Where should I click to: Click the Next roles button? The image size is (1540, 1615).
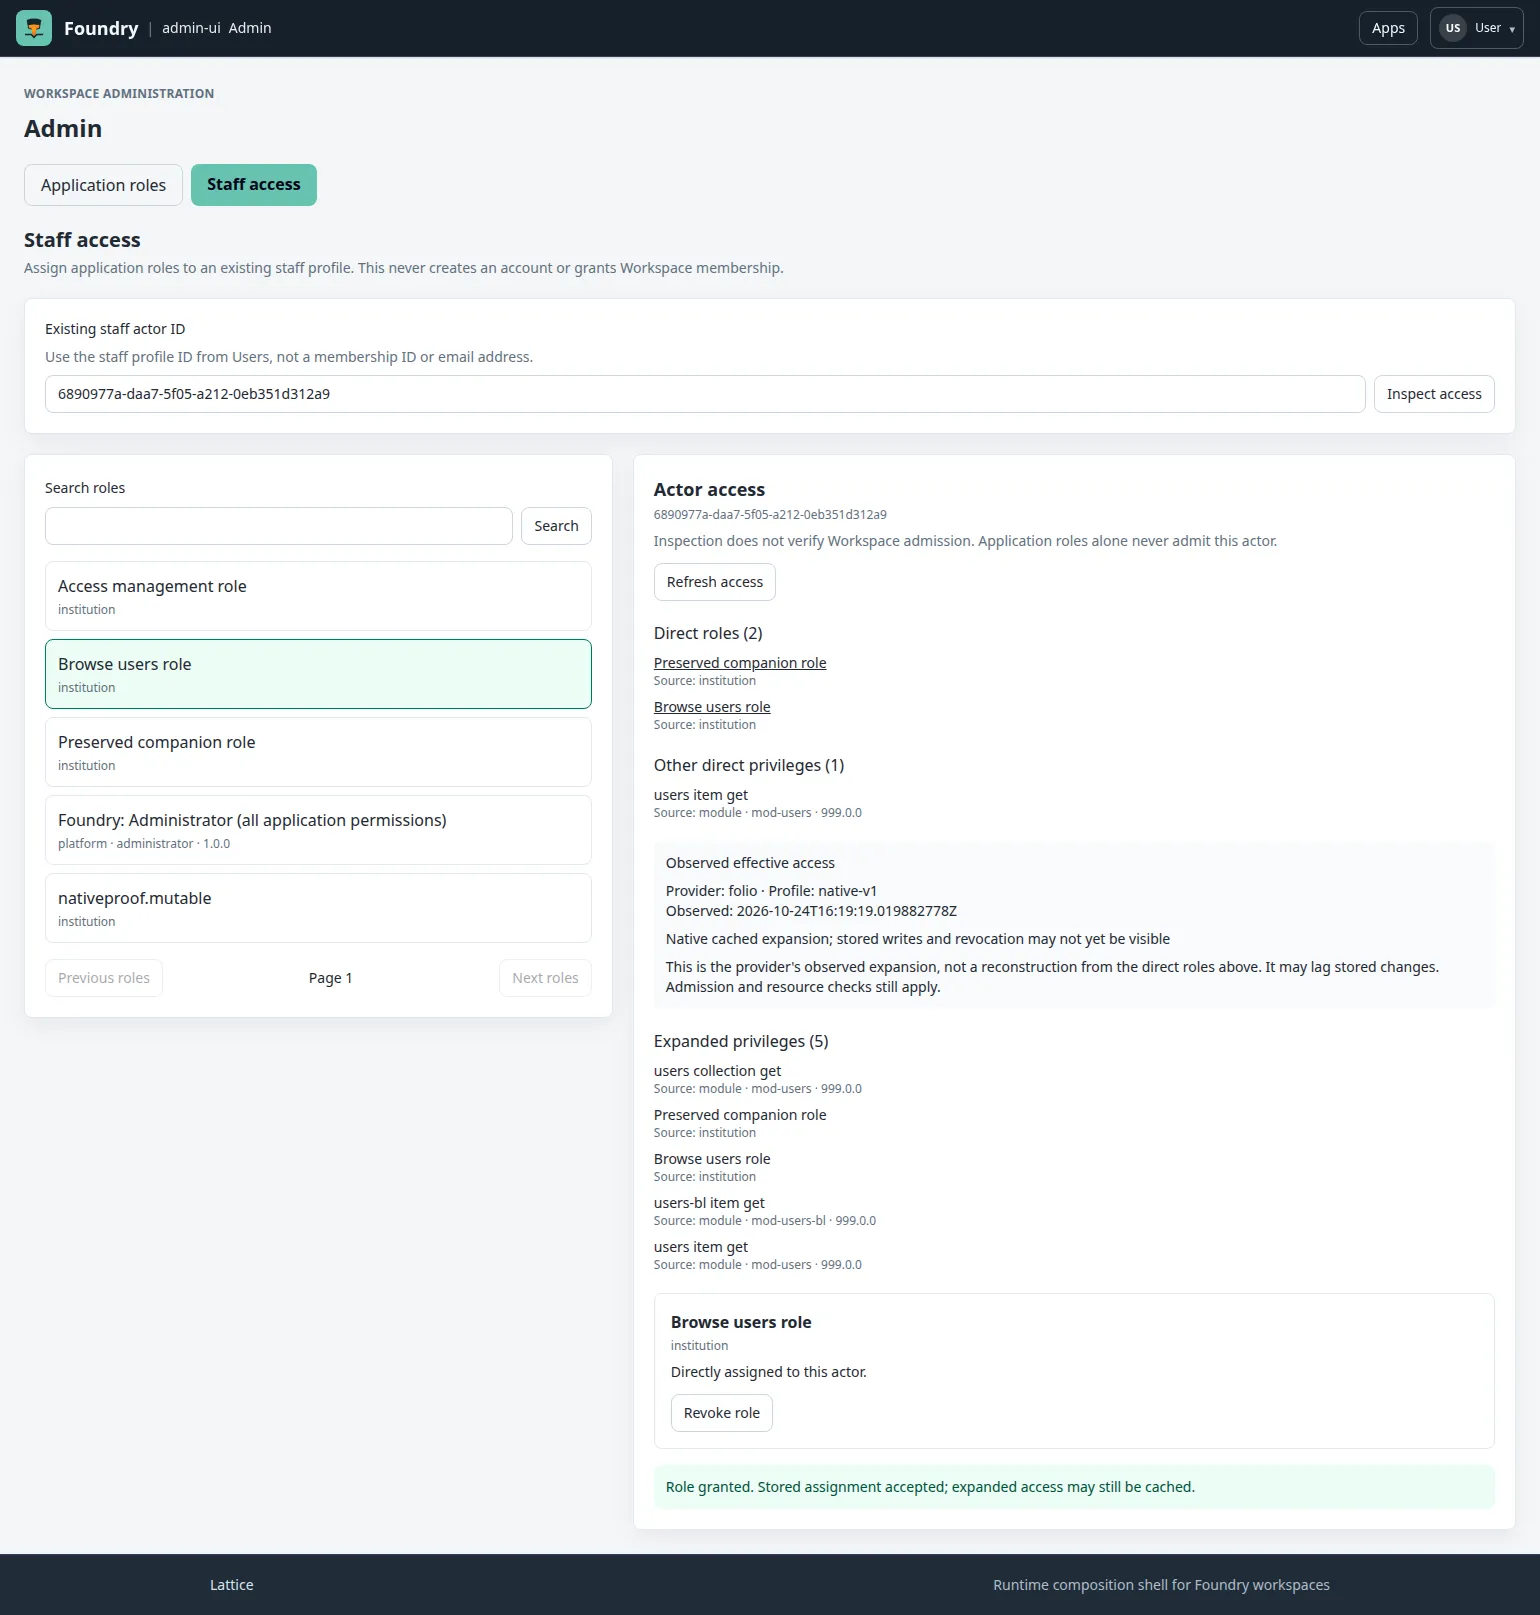click(x=545, y=978)
